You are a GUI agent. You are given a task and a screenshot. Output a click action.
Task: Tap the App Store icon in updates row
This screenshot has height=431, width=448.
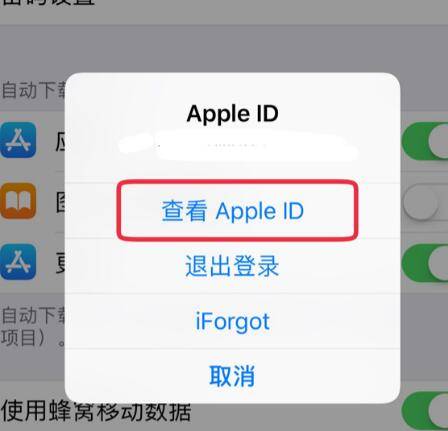click(18, 262)
